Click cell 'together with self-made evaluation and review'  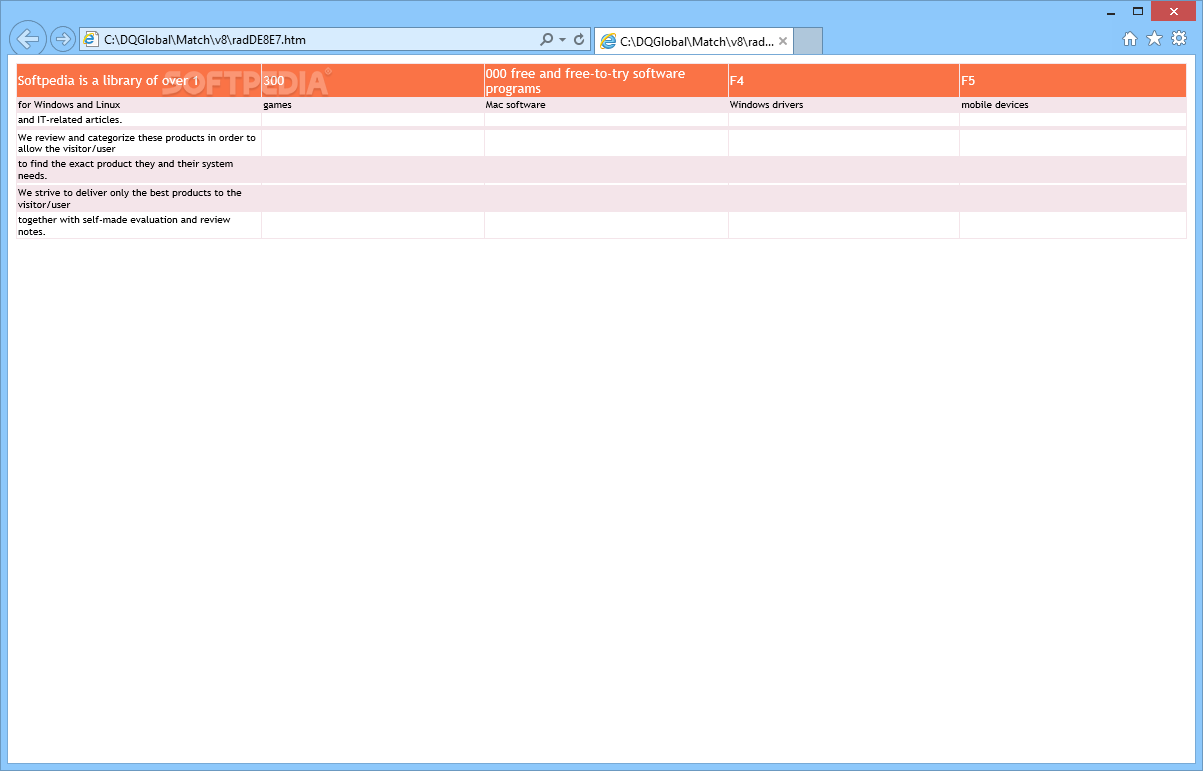pos(139,225)
